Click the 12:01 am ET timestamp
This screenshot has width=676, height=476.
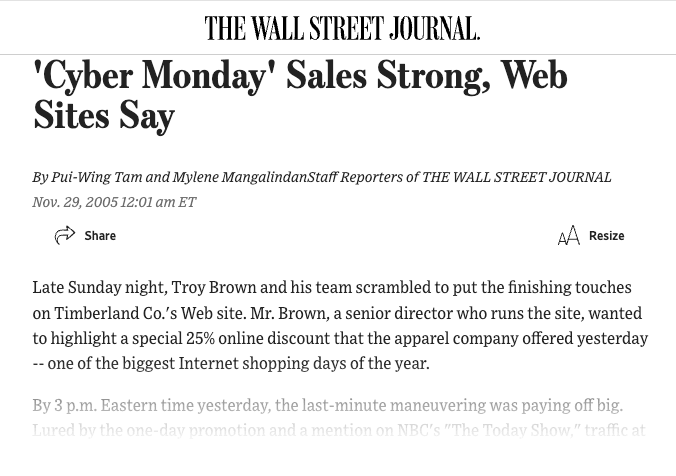(x=158, y=202)
